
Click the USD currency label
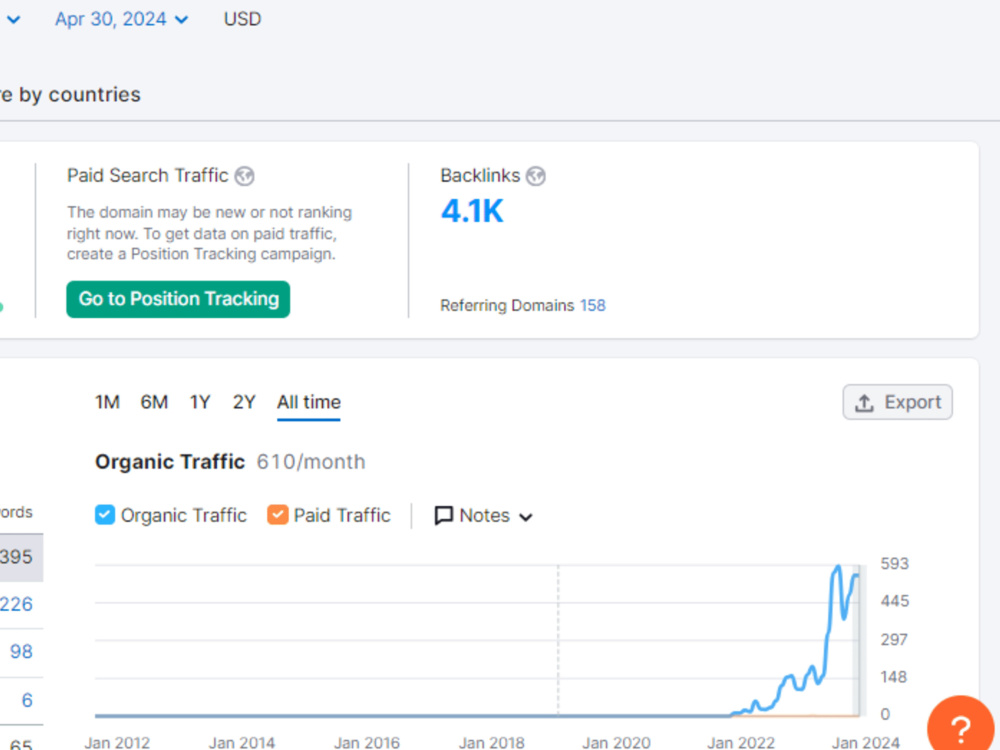[x=242, y=19]
